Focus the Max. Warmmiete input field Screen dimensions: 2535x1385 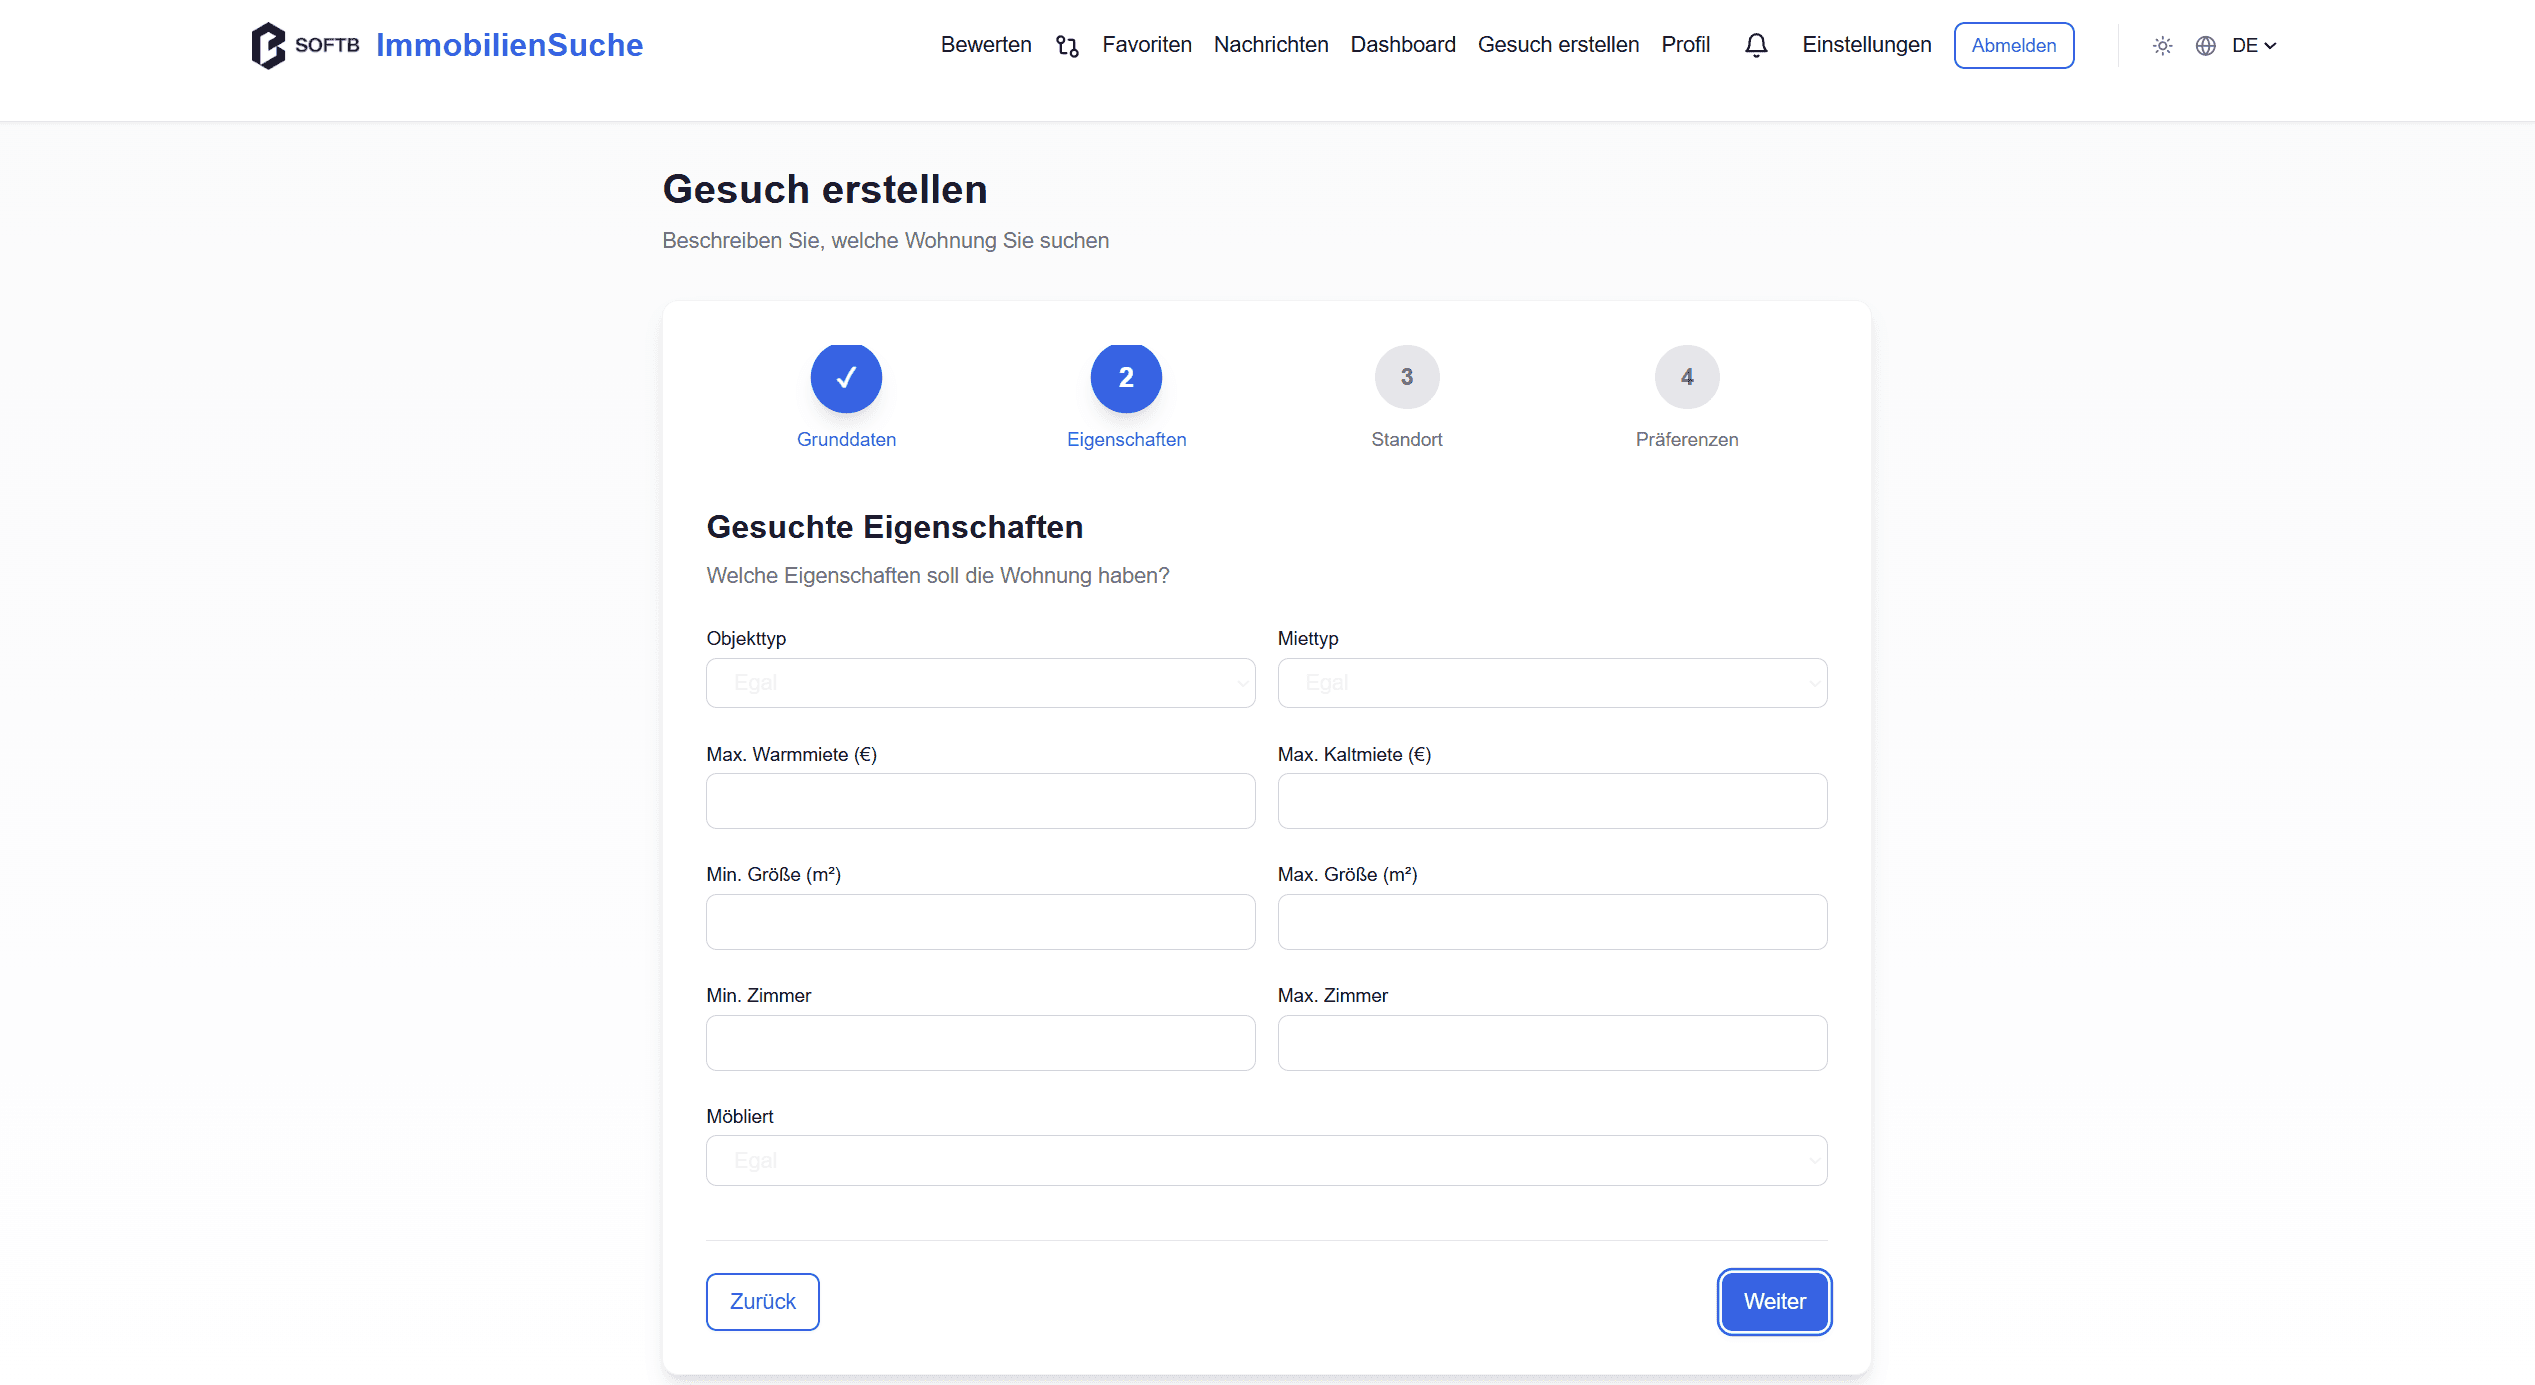980,801
